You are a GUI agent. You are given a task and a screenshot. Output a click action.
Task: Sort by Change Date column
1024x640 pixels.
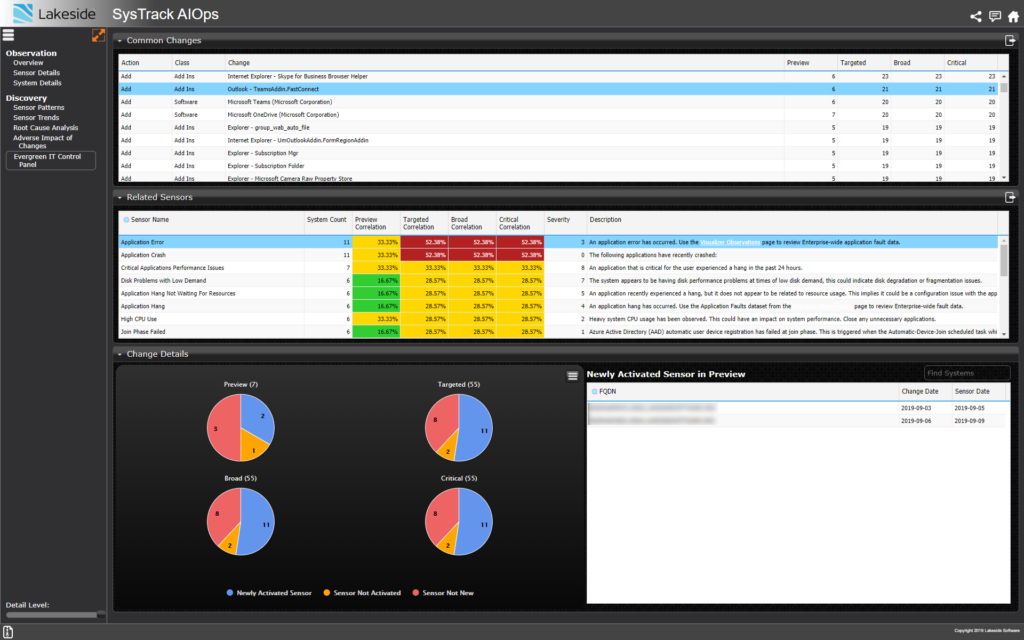click(925, 391)
